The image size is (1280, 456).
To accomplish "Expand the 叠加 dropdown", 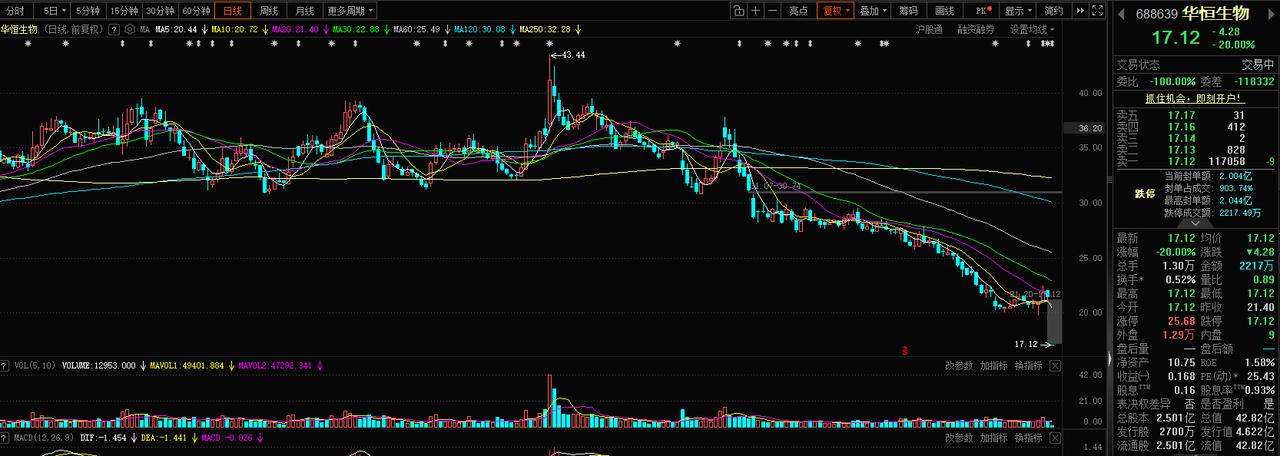I will point(873,10).
